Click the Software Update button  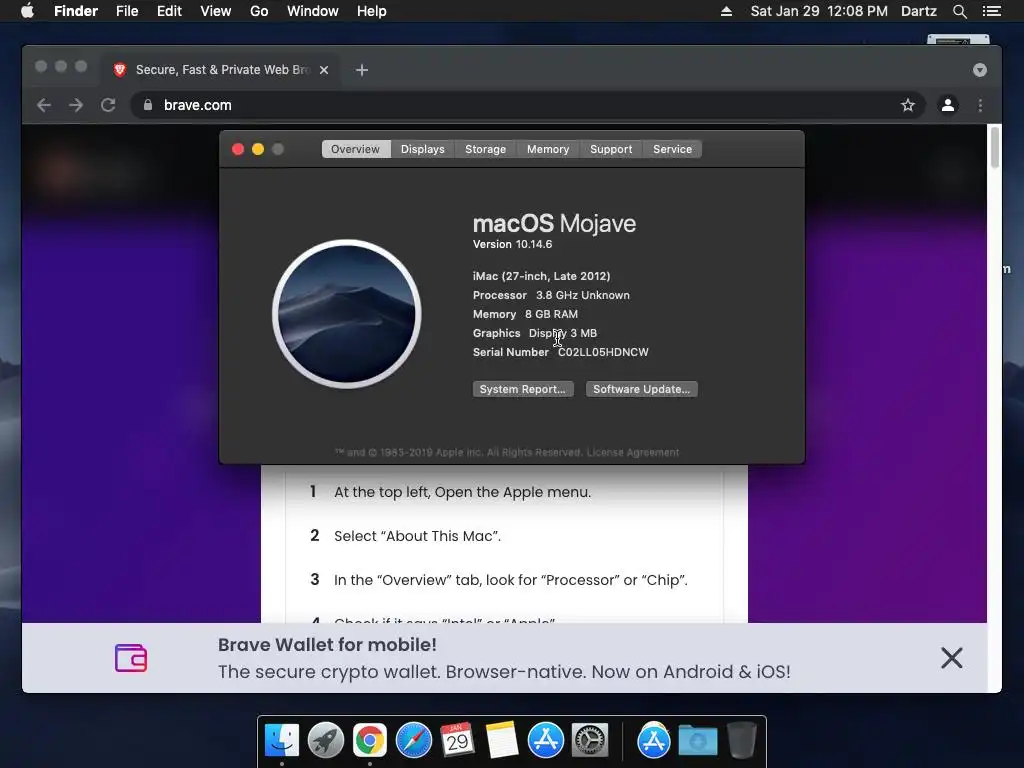tap(641, 389)
